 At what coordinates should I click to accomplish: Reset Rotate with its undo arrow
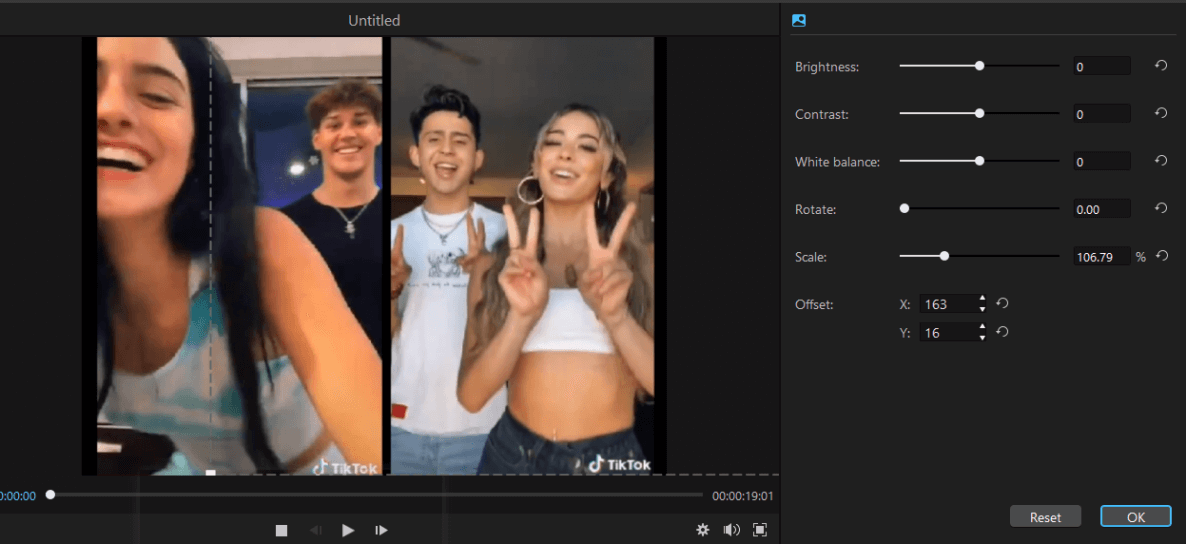click(1161, 208)
